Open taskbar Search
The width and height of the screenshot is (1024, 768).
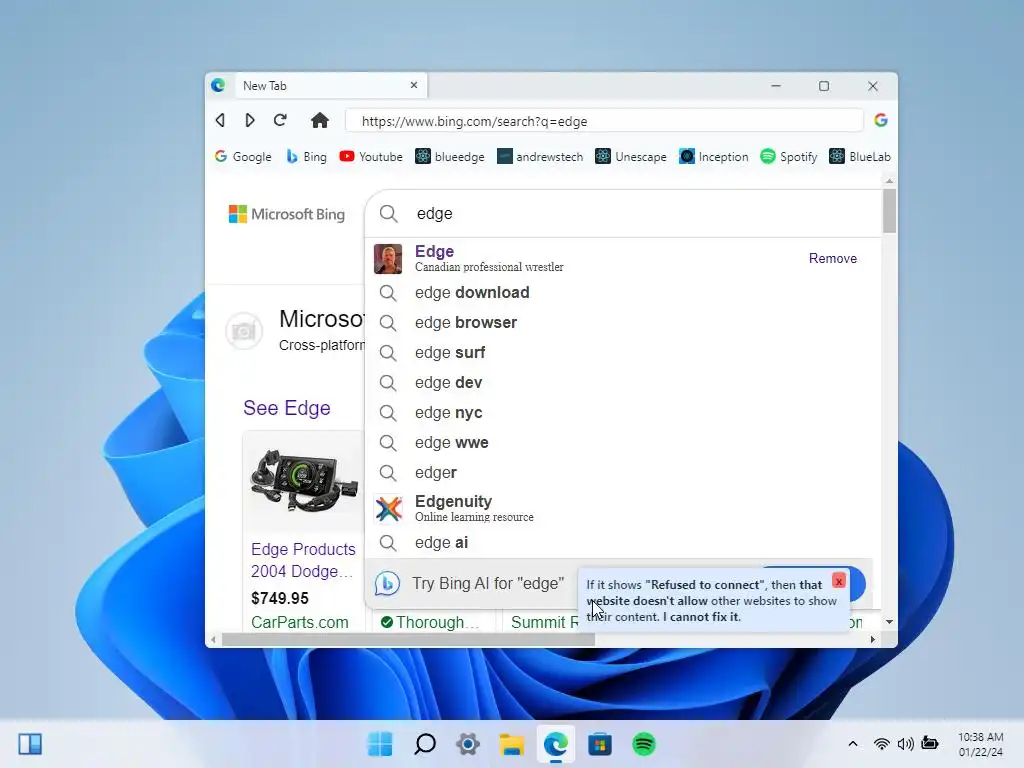coord(424,744)
